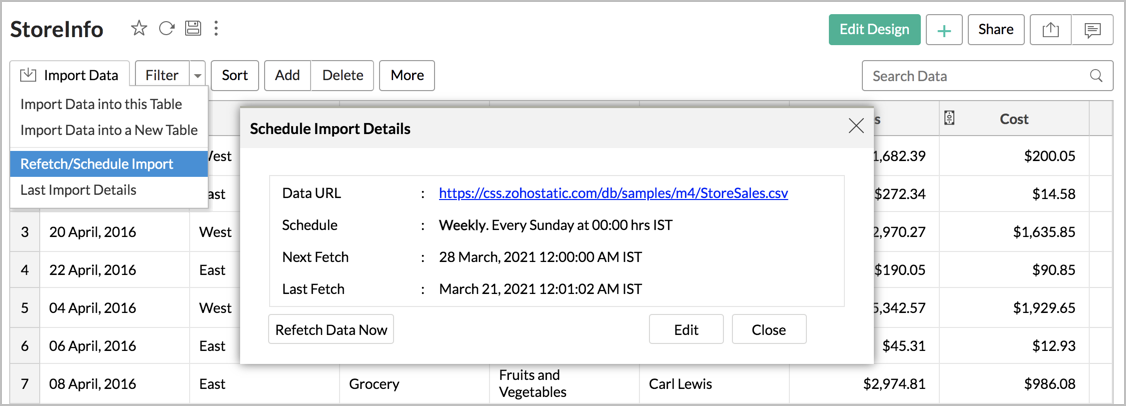Click the Edit Design button
1126x406 pixels.
pyautogui.click(x=874, y=30)
